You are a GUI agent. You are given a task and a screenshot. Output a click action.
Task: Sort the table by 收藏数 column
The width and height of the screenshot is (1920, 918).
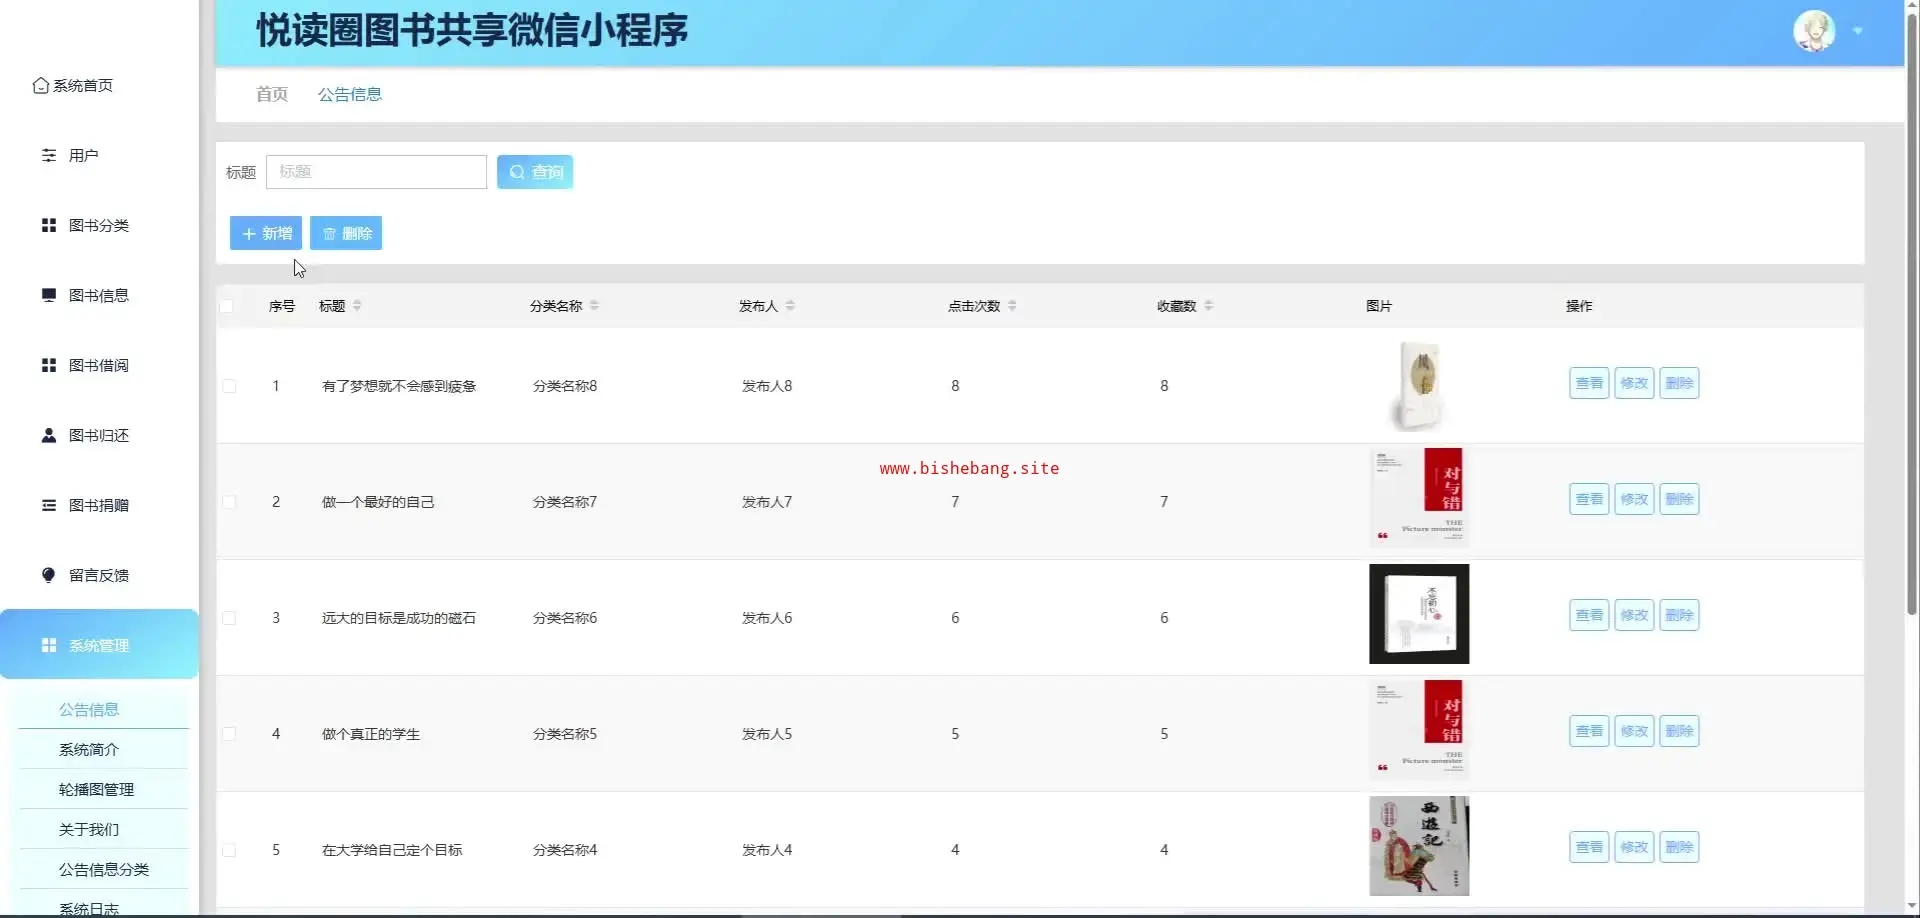[1208, 306]
